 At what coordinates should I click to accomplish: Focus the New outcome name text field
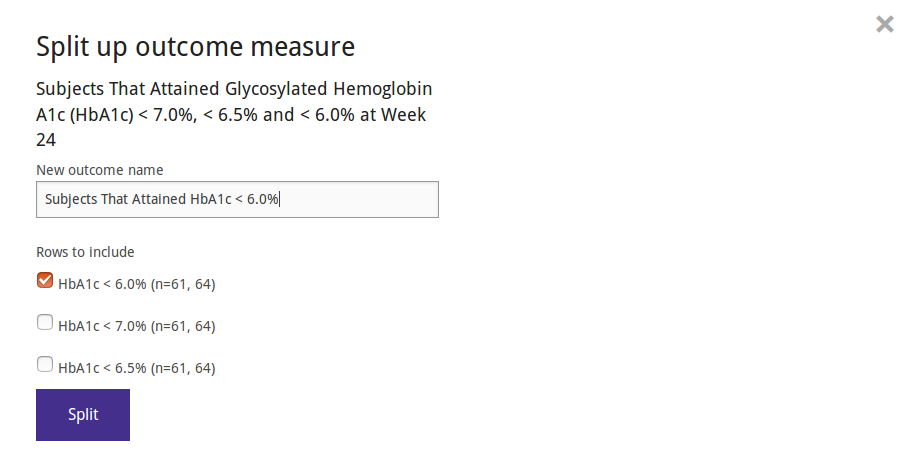click(x=237, y=199)
